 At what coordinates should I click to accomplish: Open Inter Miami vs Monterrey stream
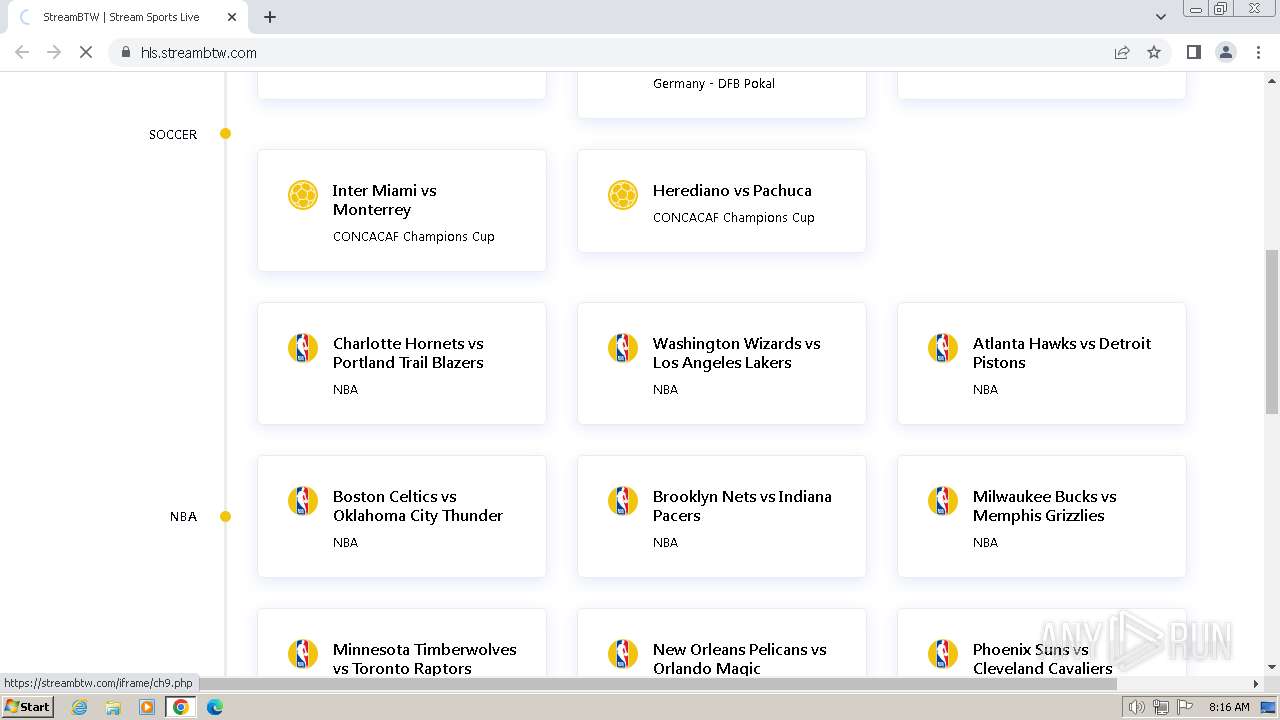click(402, 210)
